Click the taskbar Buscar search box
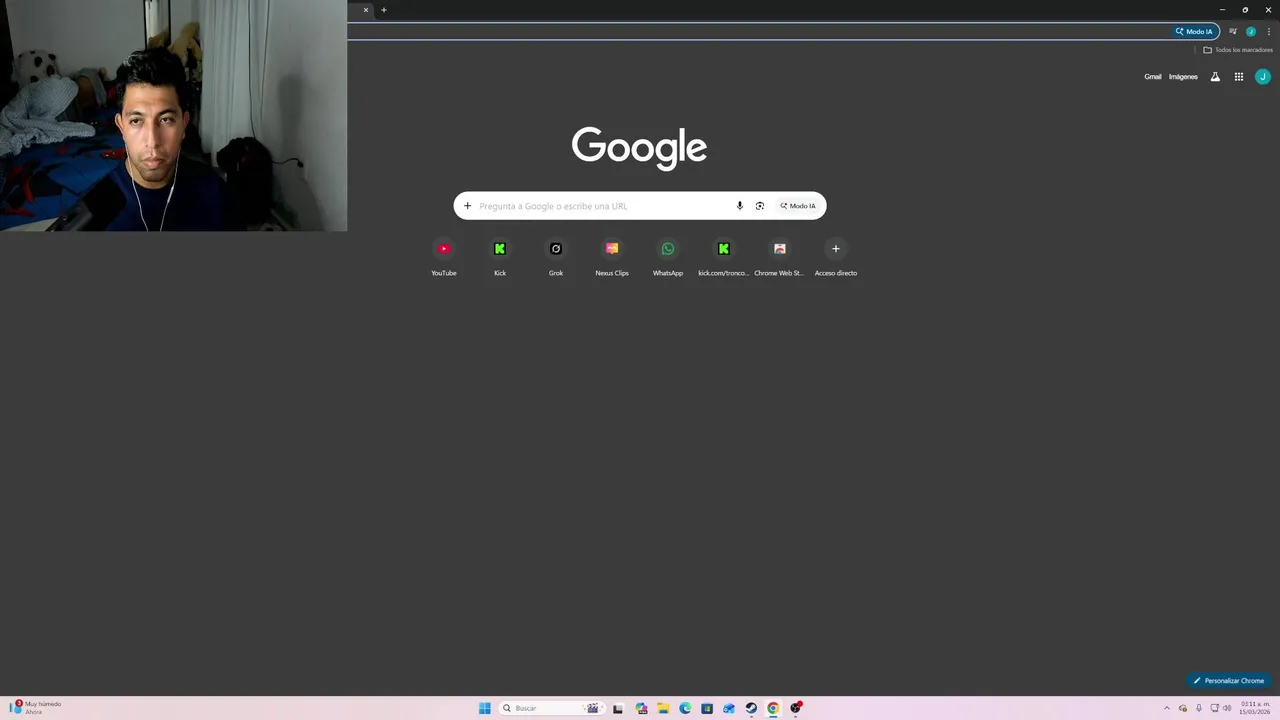Image resolution: width=1280 pixels, height=720 pixels. pyautogui.click(x=551, y=708)
